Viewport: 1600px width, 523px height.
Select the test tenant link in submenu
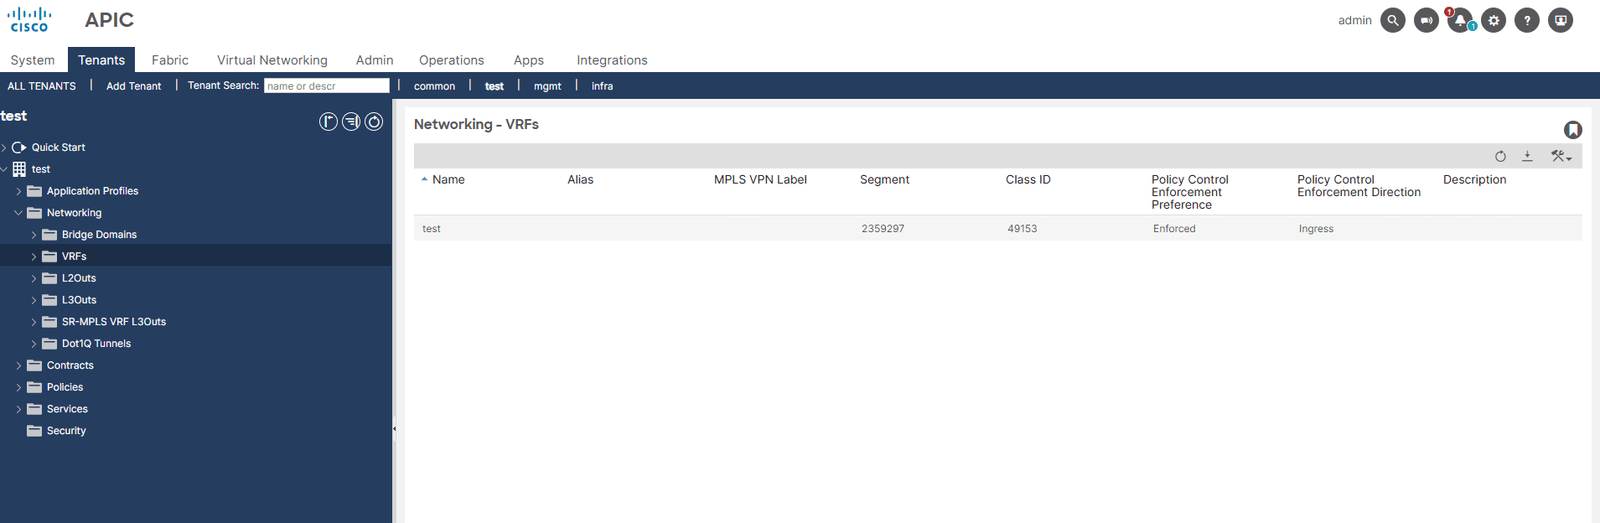(x=494, y=86)
